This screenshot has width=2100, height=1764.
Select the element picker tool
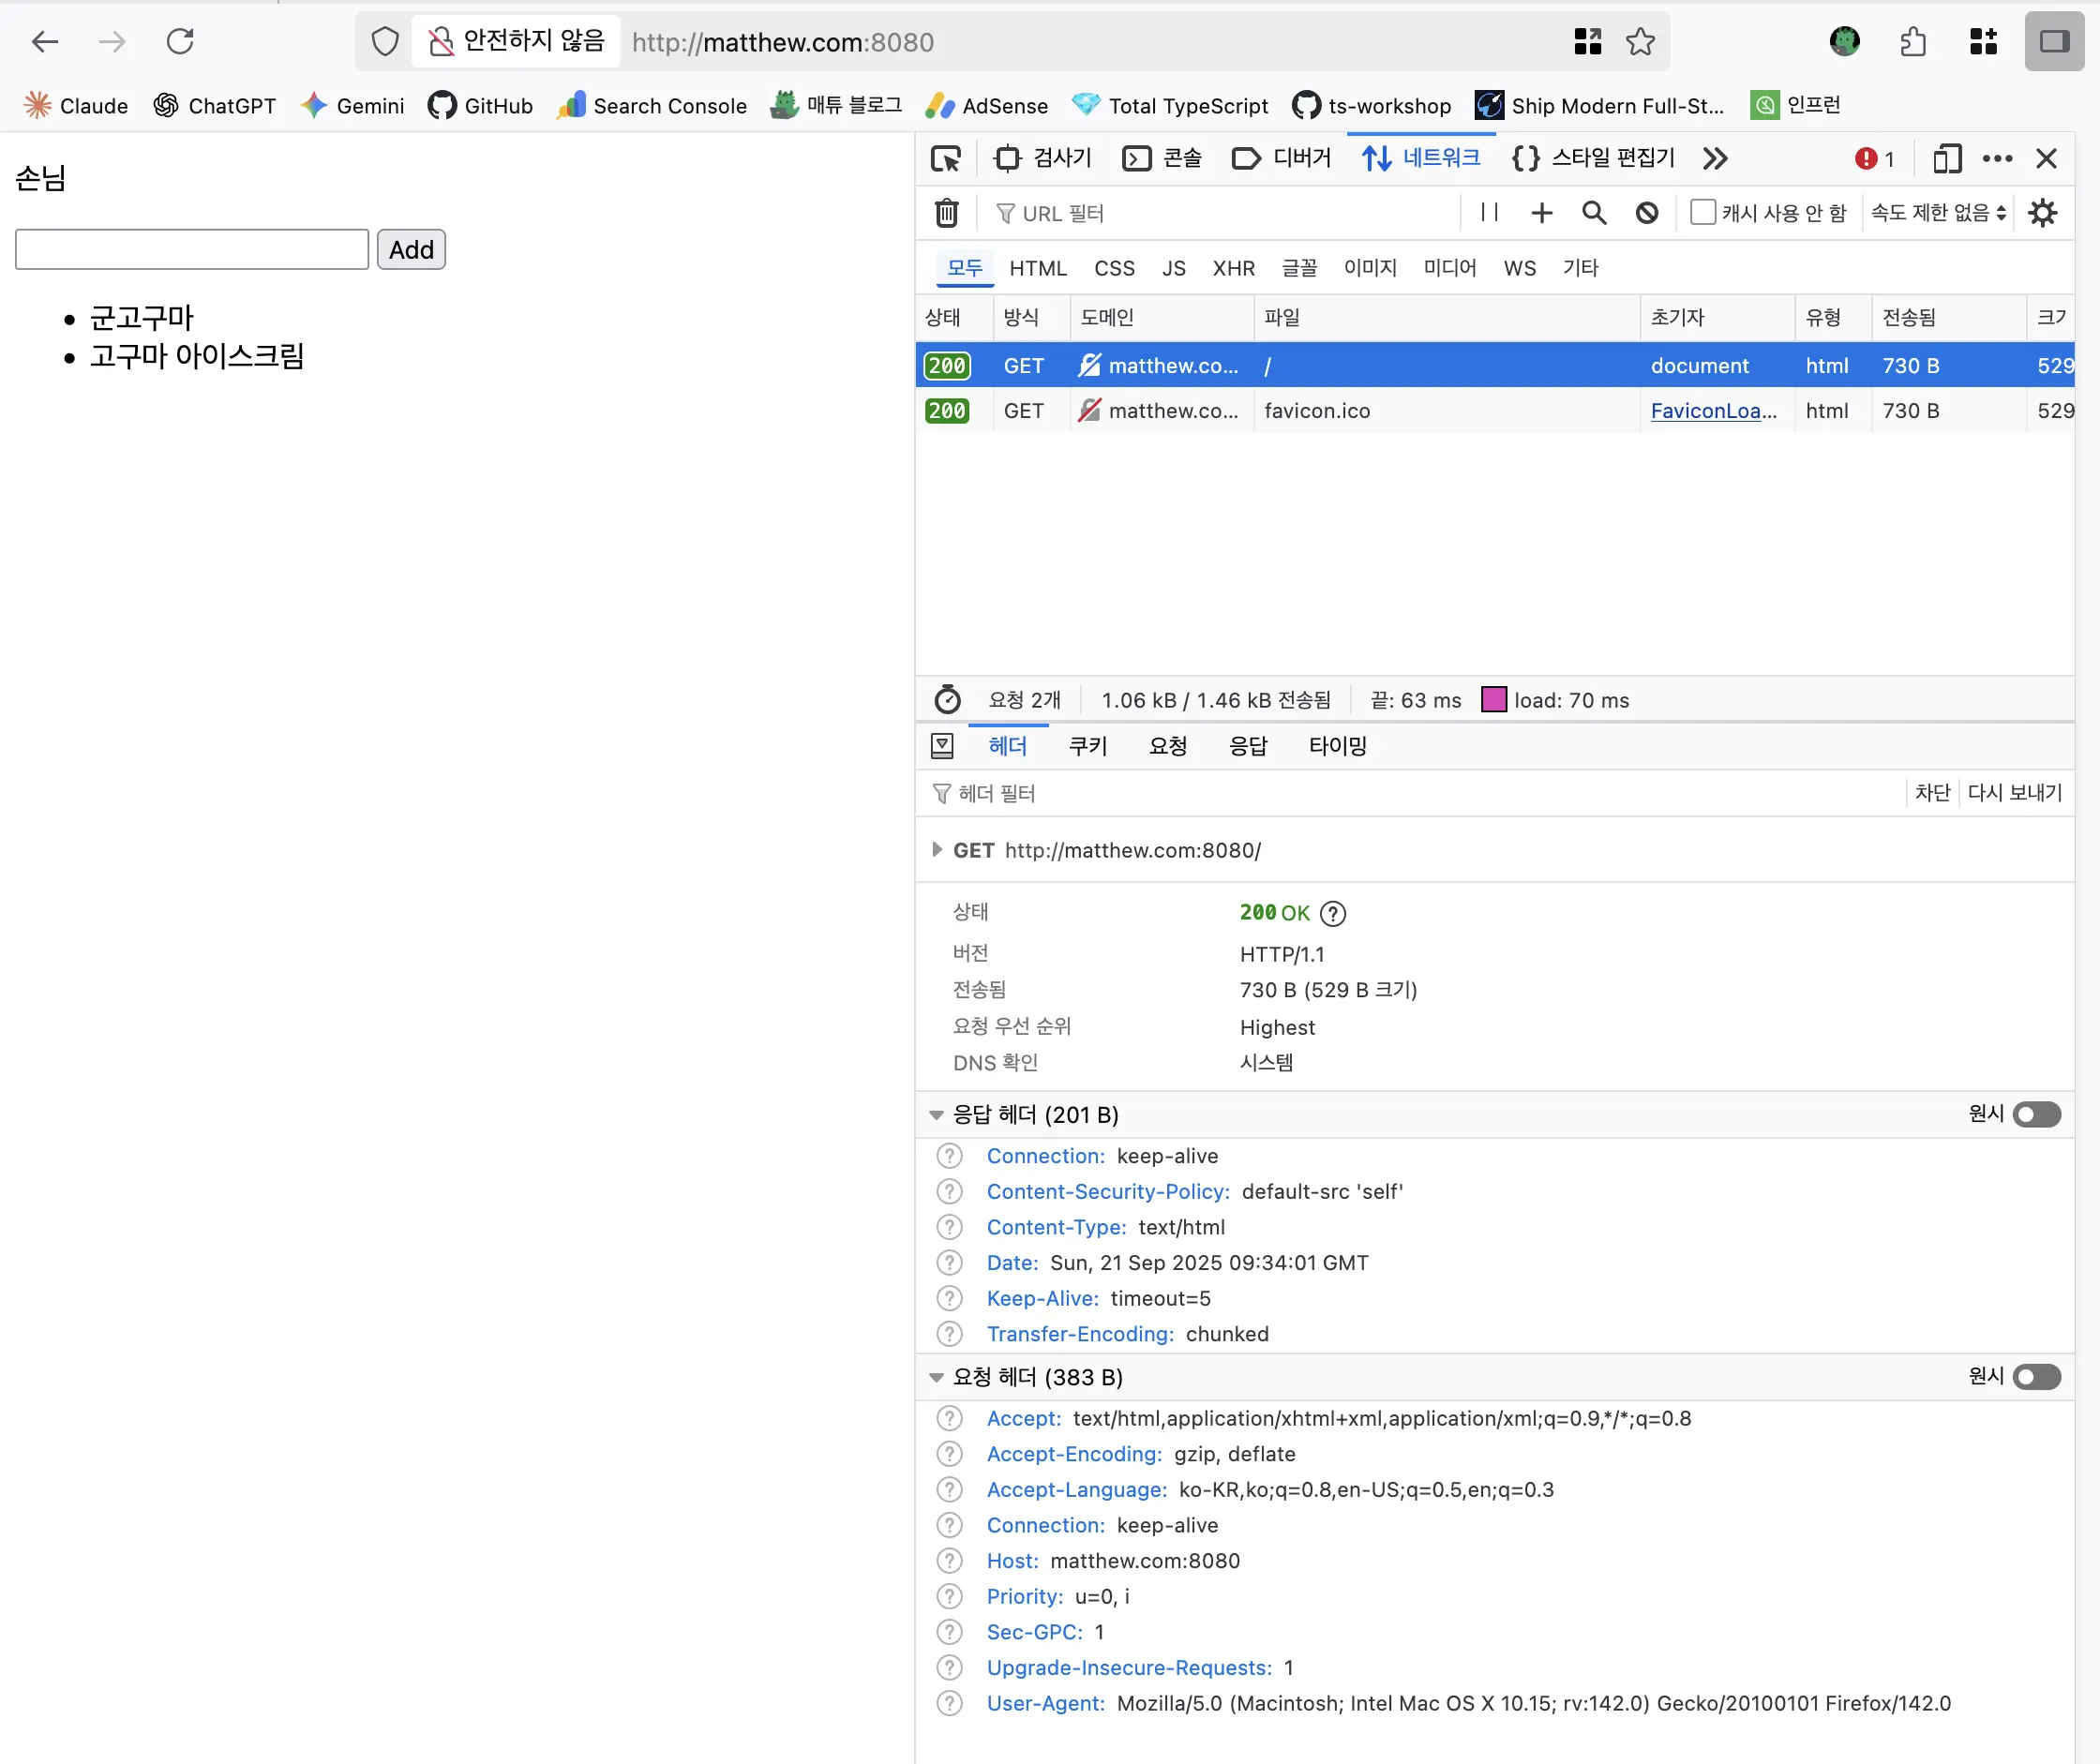click(946, 158)
